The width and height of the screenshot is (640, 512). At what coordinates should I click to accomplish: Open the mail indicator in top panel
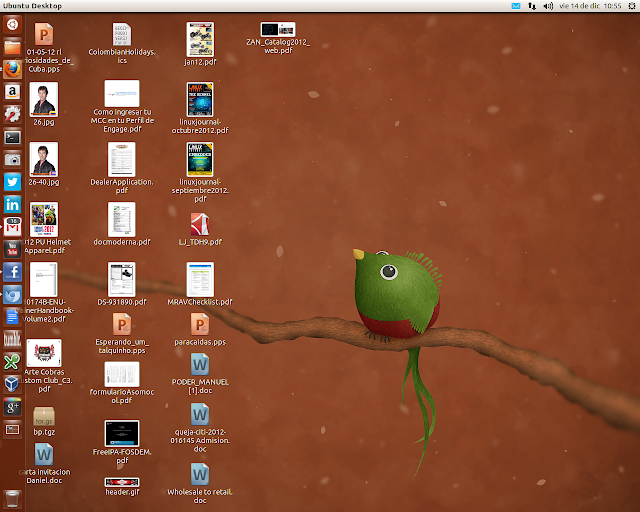(x=516, y=6)
